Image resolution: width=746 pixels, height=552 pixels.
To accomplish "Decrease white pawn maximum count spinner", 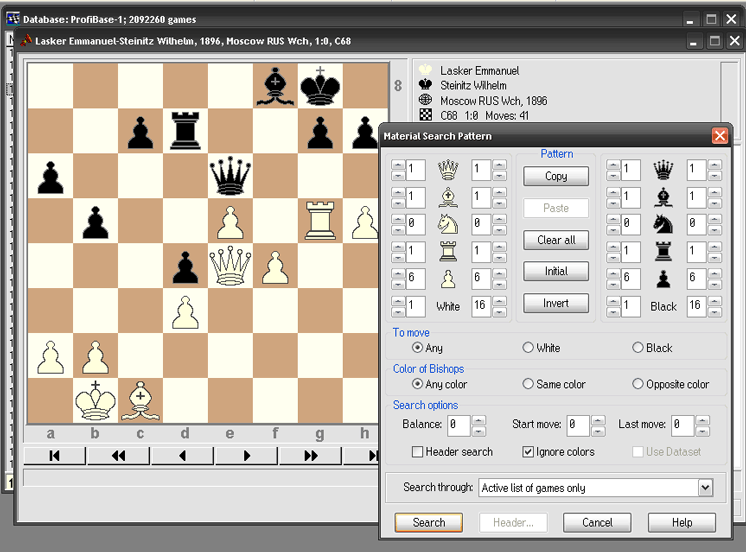I will (499, 284).
